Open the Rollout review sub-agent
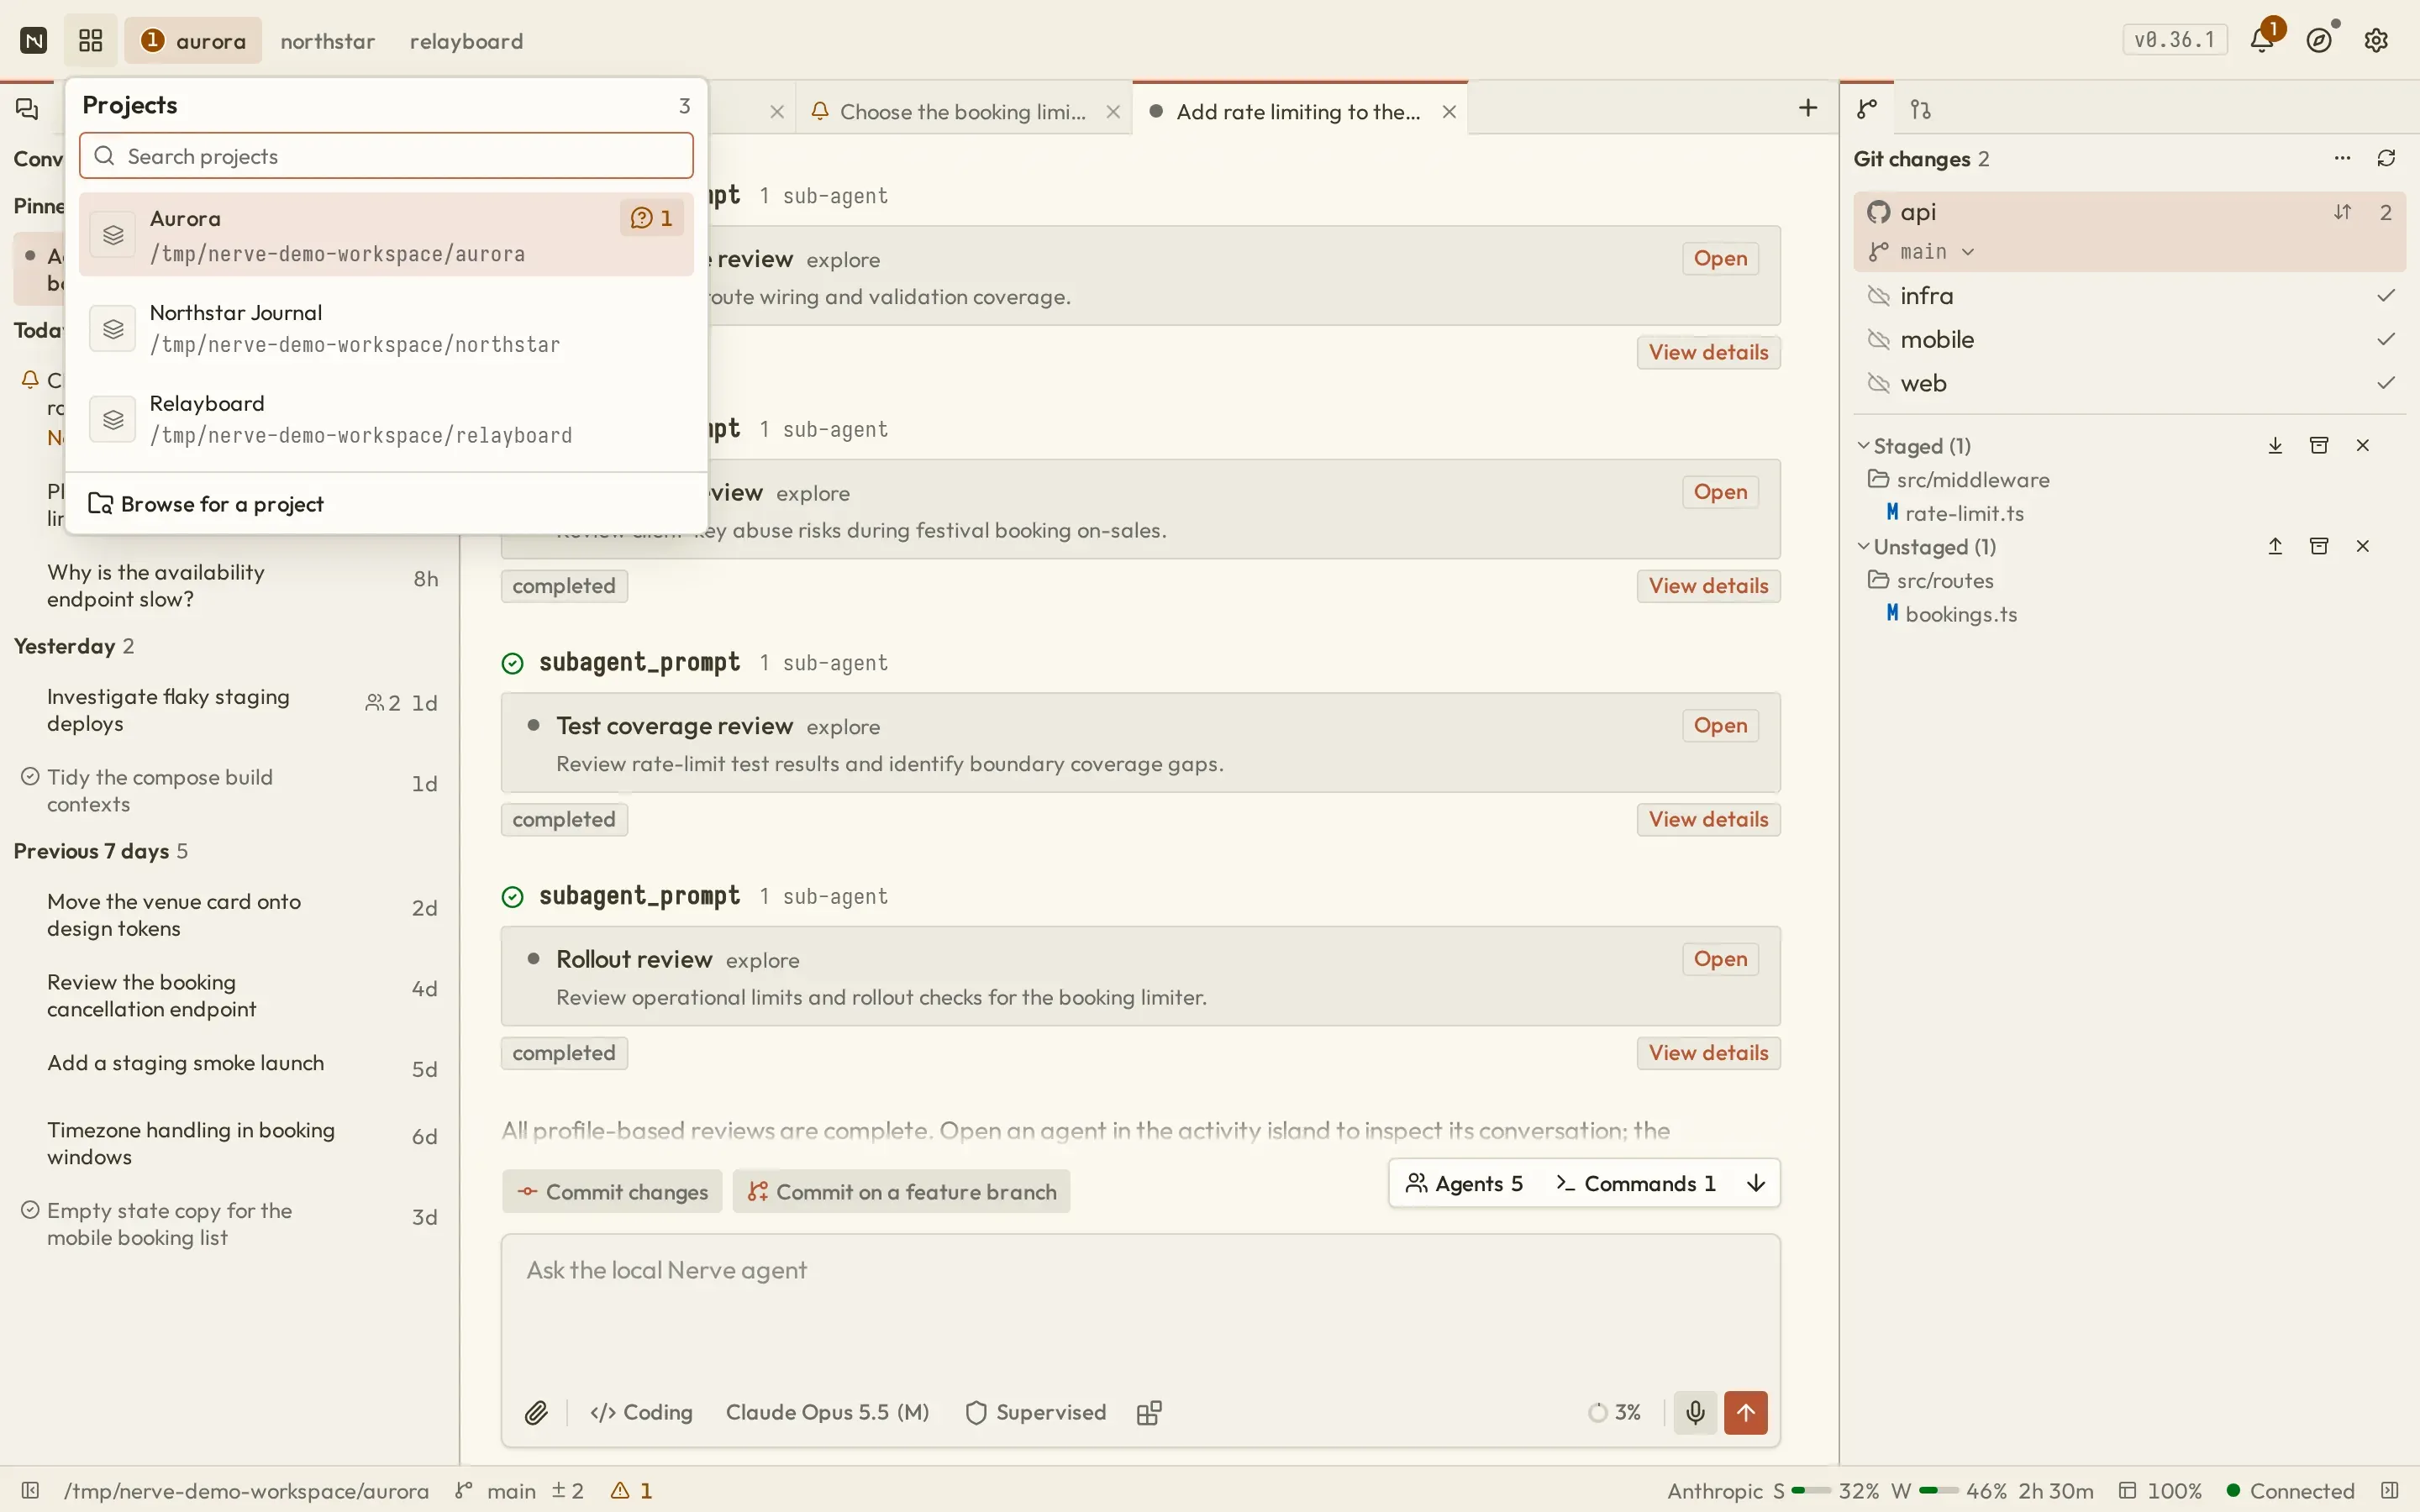 coord(1720,958)
